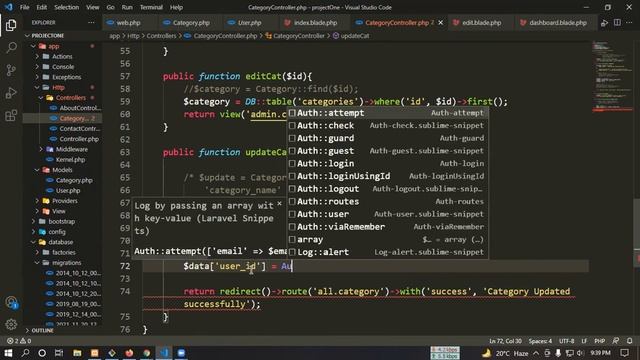640x360 pixels.
Task: Open the Manage gear icon
Action: pos(11,324)
